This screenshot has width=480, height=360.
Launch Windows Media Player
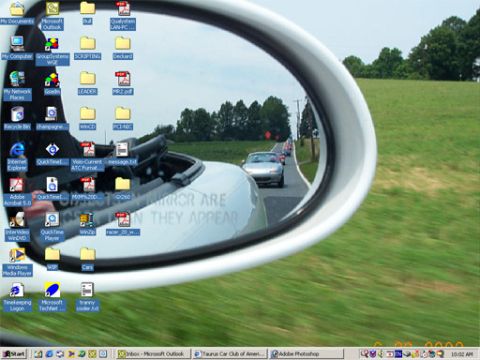coord(17,262)
